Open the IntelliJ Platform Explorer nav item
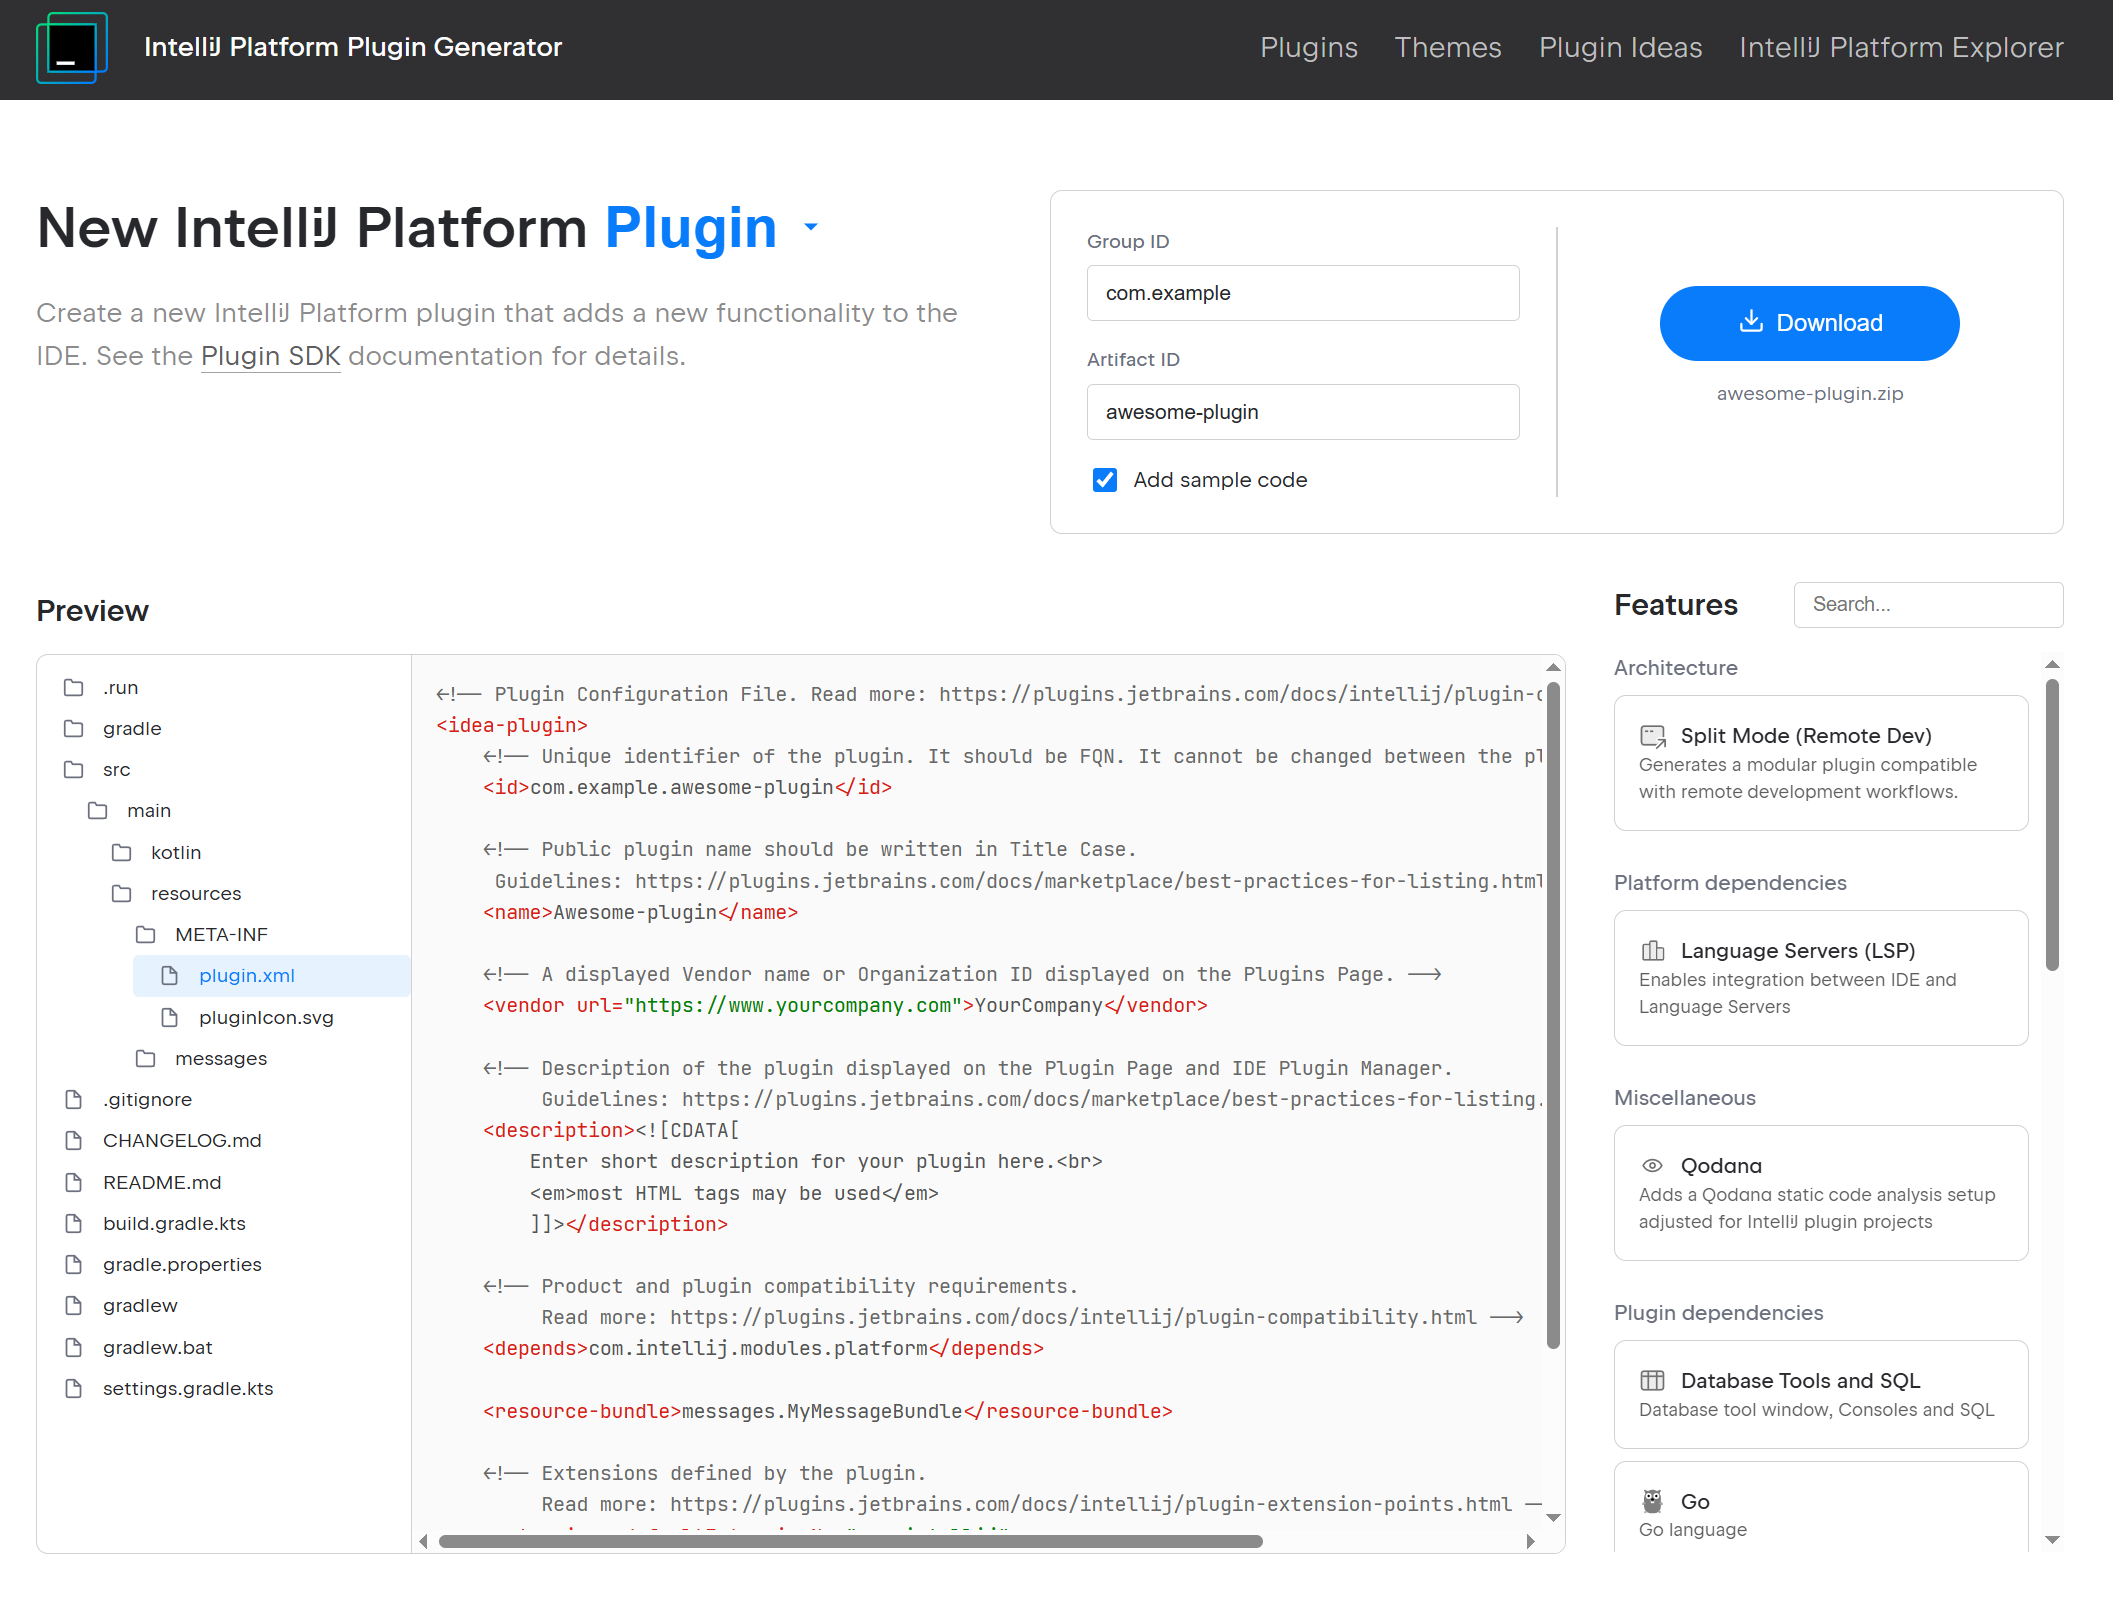This screenshot has width=2113, height=1603. (1901, 48)
